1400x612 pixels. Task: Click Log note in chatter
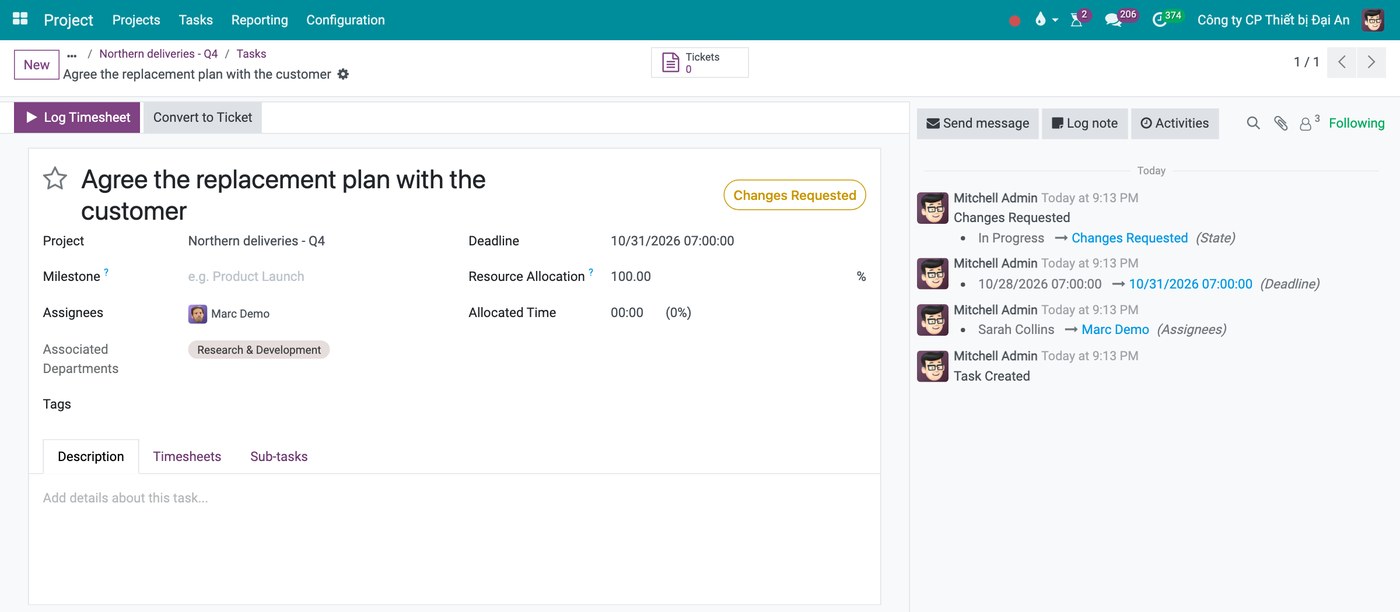pyautogui.click(x=1084, y=123)
